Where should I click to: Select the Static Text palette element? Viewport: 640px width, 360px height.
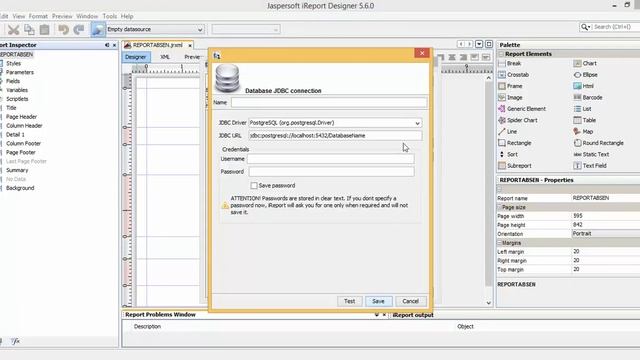591,154
